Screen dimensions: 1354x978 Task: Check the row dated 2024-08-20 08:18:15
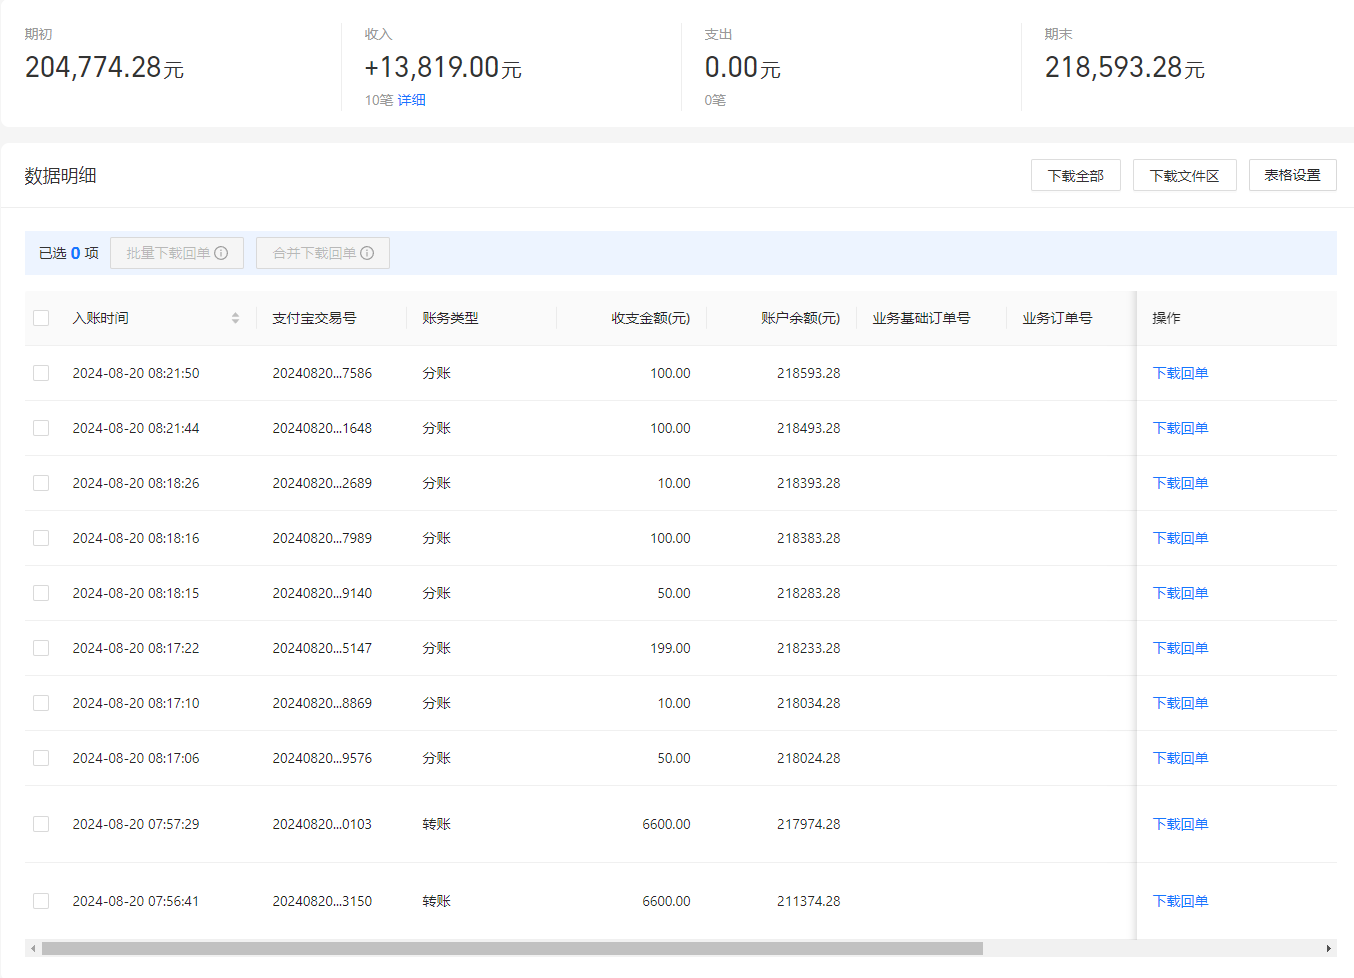[x=41, y=593]
